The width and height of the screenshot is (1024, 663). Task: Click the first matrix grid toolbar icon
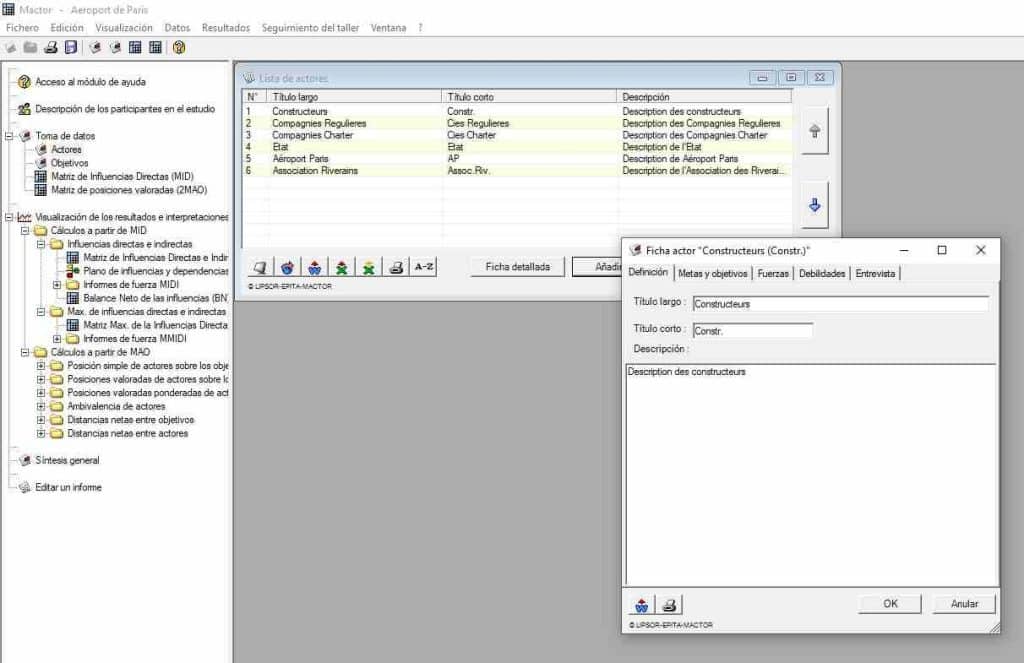pyautogui.click(x=135, y=47)
